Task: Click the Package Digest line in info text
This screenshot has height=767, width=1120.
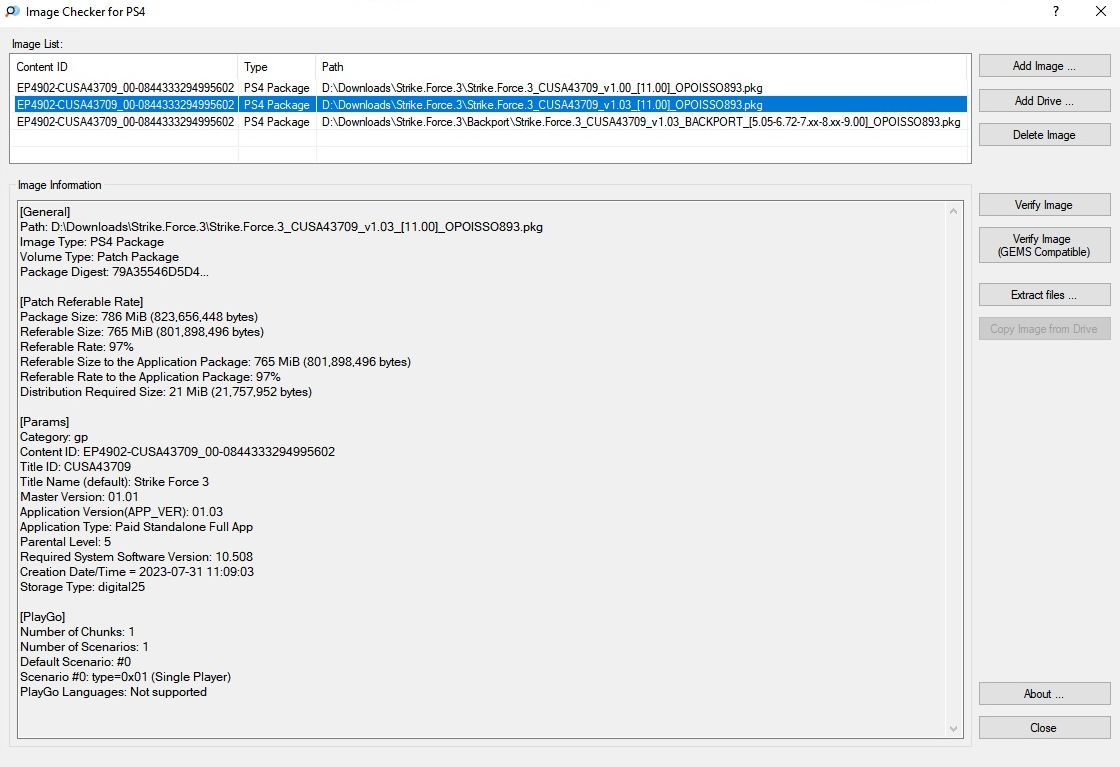Action: point(114,272)
